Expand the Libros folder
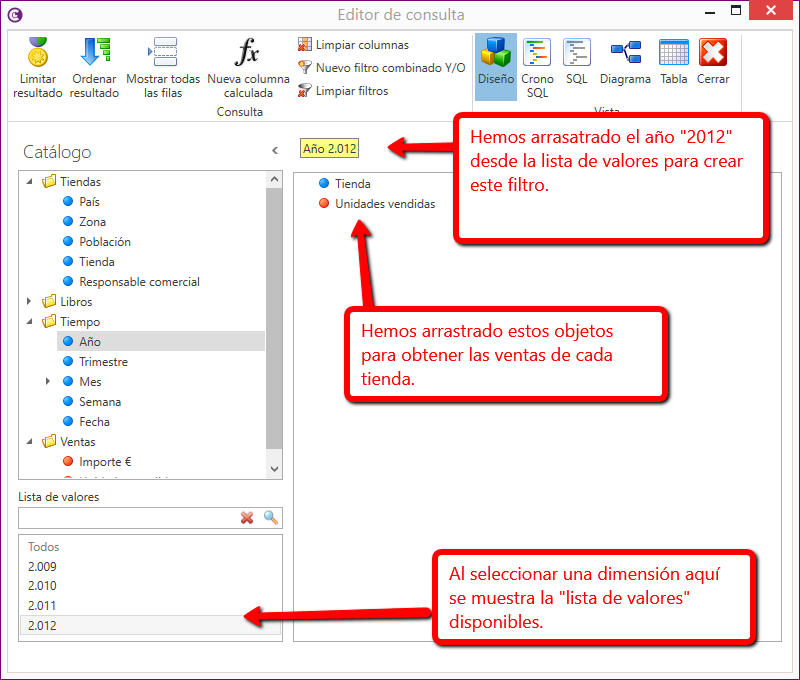 [32, 302]
